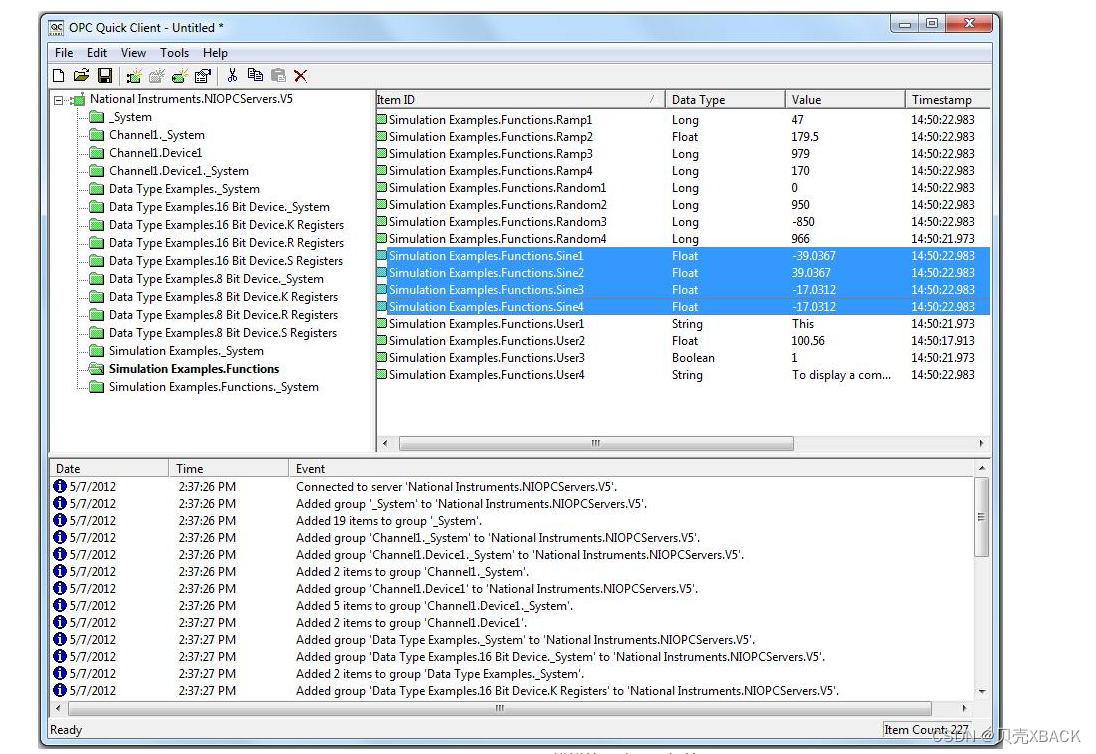Select the Simulation Examples.Functions.User2 item

(x=486, y=341)
